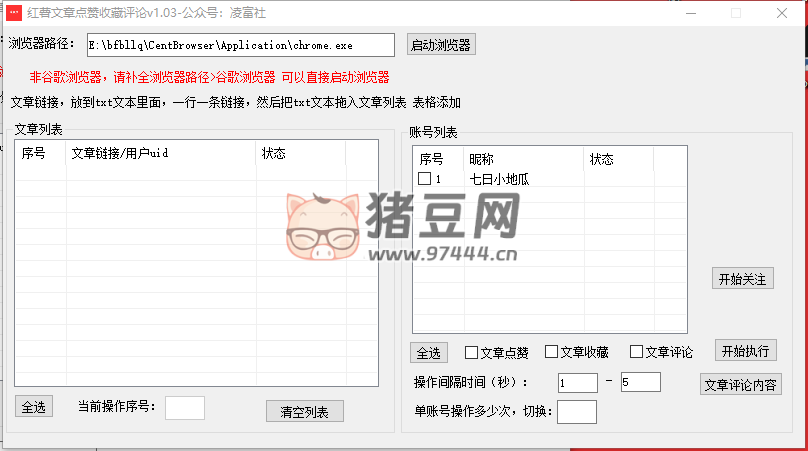The height and width of the screenshot is (451, 808).
Task: Toggle the 文章收藏 checkbox
Action: click(552, 353)
